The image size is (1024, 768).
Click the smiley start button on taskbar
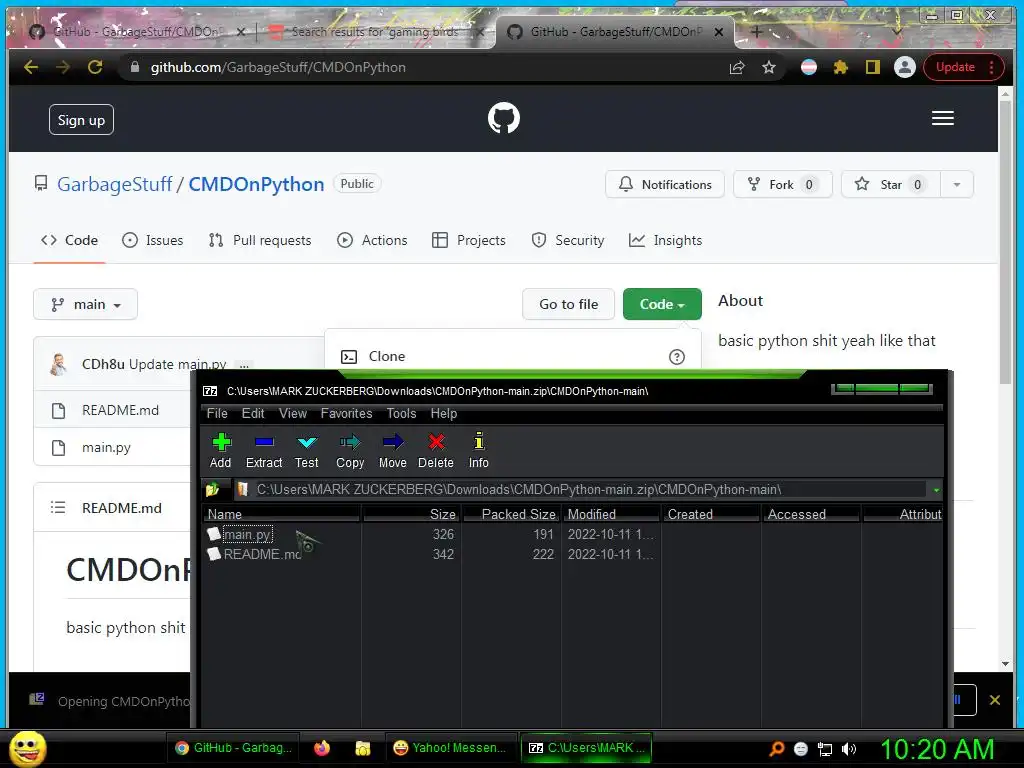pos(27,748)
